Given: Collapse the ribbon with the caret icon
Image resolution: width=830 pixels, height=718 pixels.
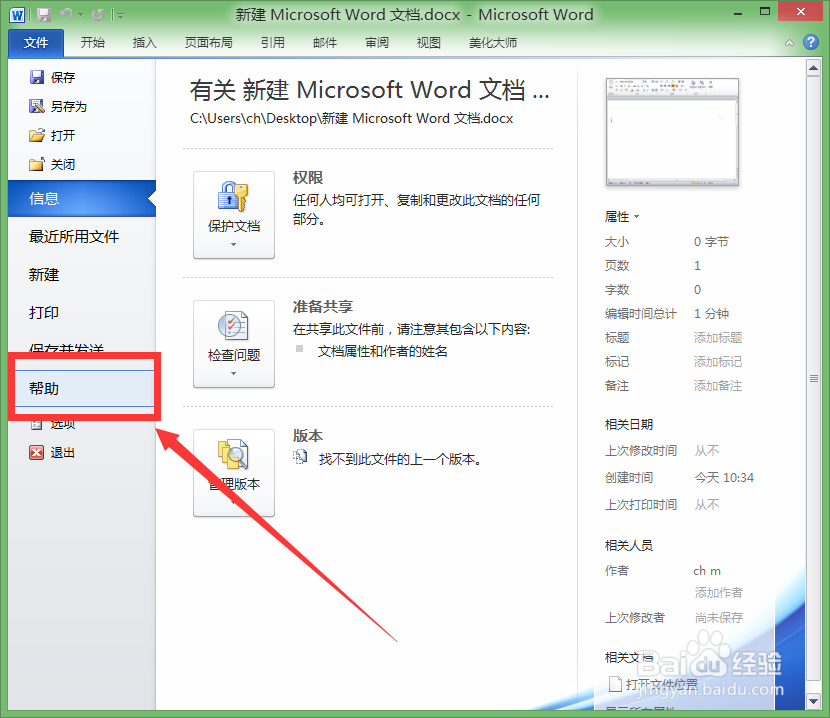Looking at the screenshot, I should coord(789,43).
